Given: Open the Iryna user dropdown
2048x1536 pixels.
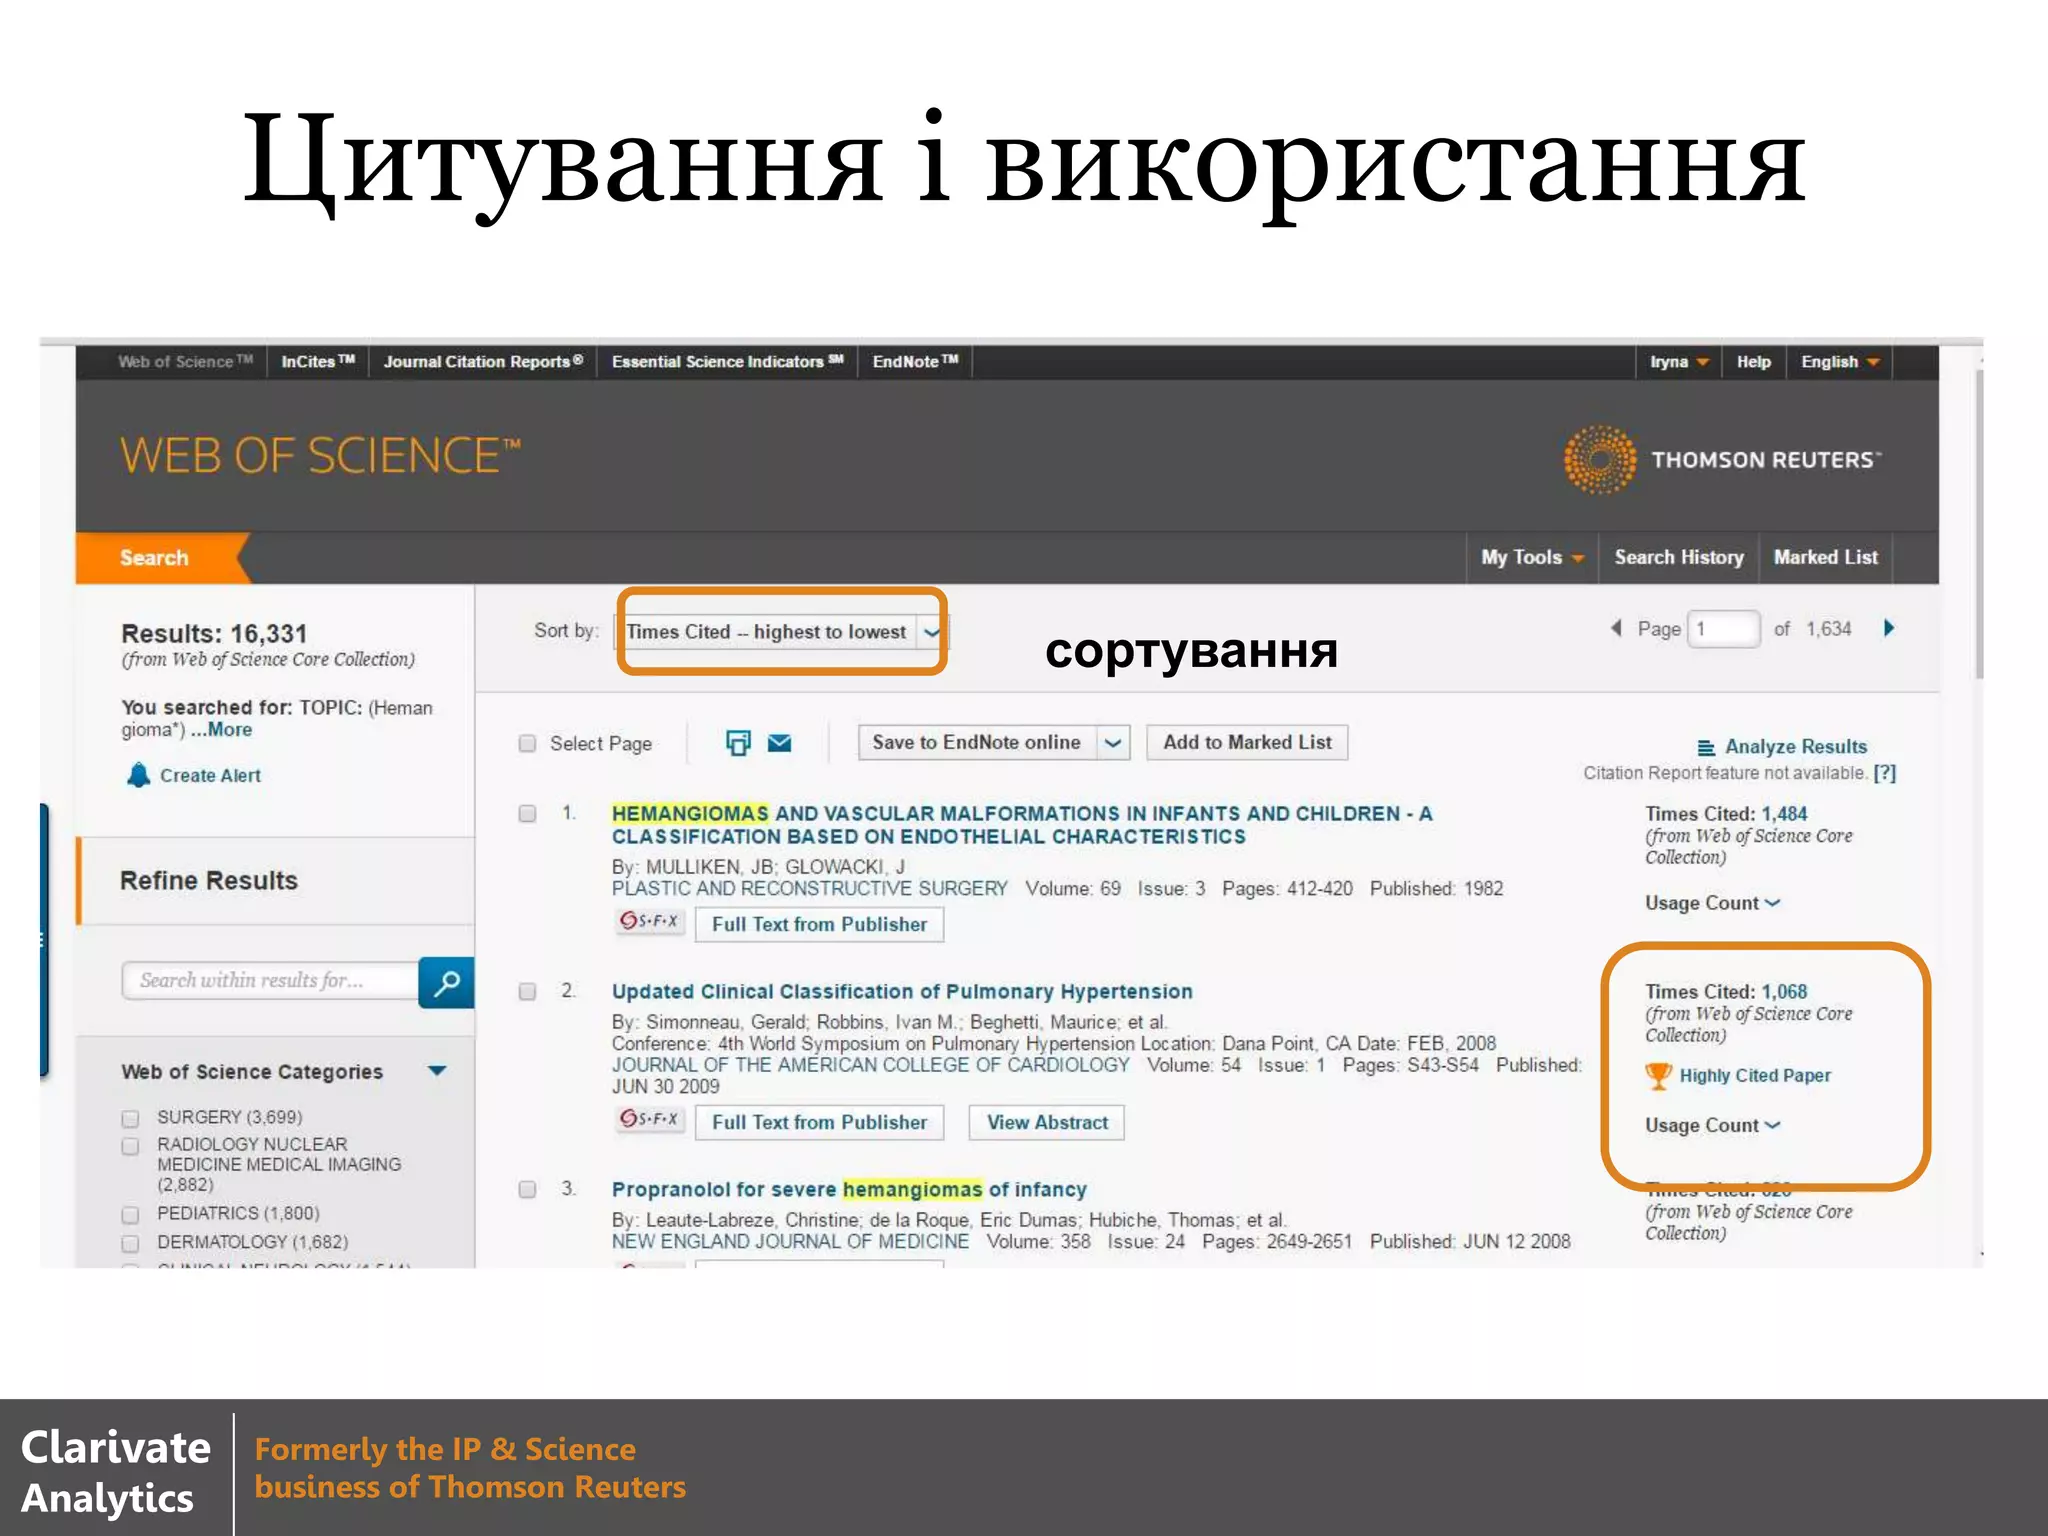Looking at the screenshot, I should (x=1678, y=362).
